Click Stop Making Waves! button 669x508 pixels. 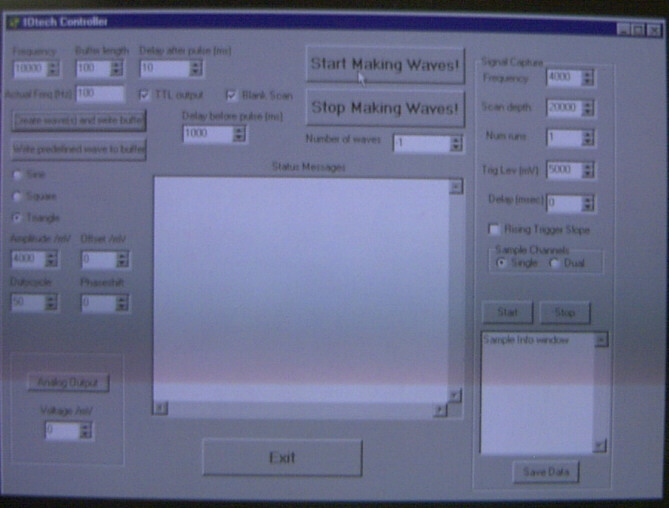point(385,108)
